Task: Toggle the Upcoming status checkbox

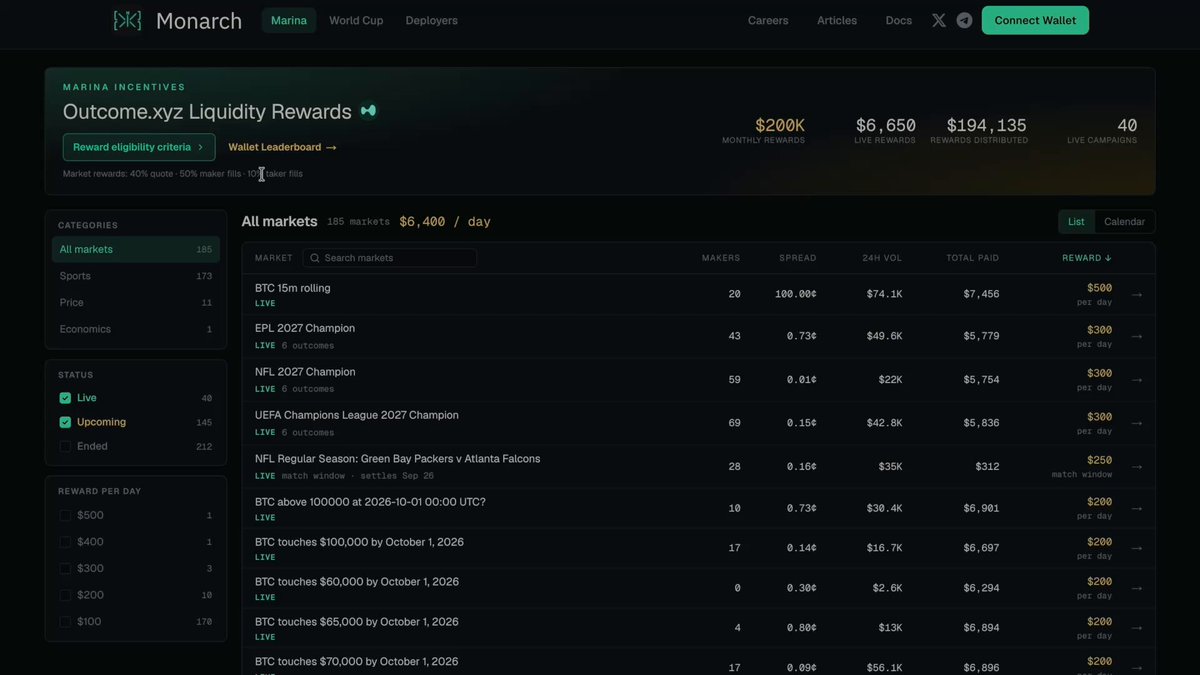Action: coord(65,422)
